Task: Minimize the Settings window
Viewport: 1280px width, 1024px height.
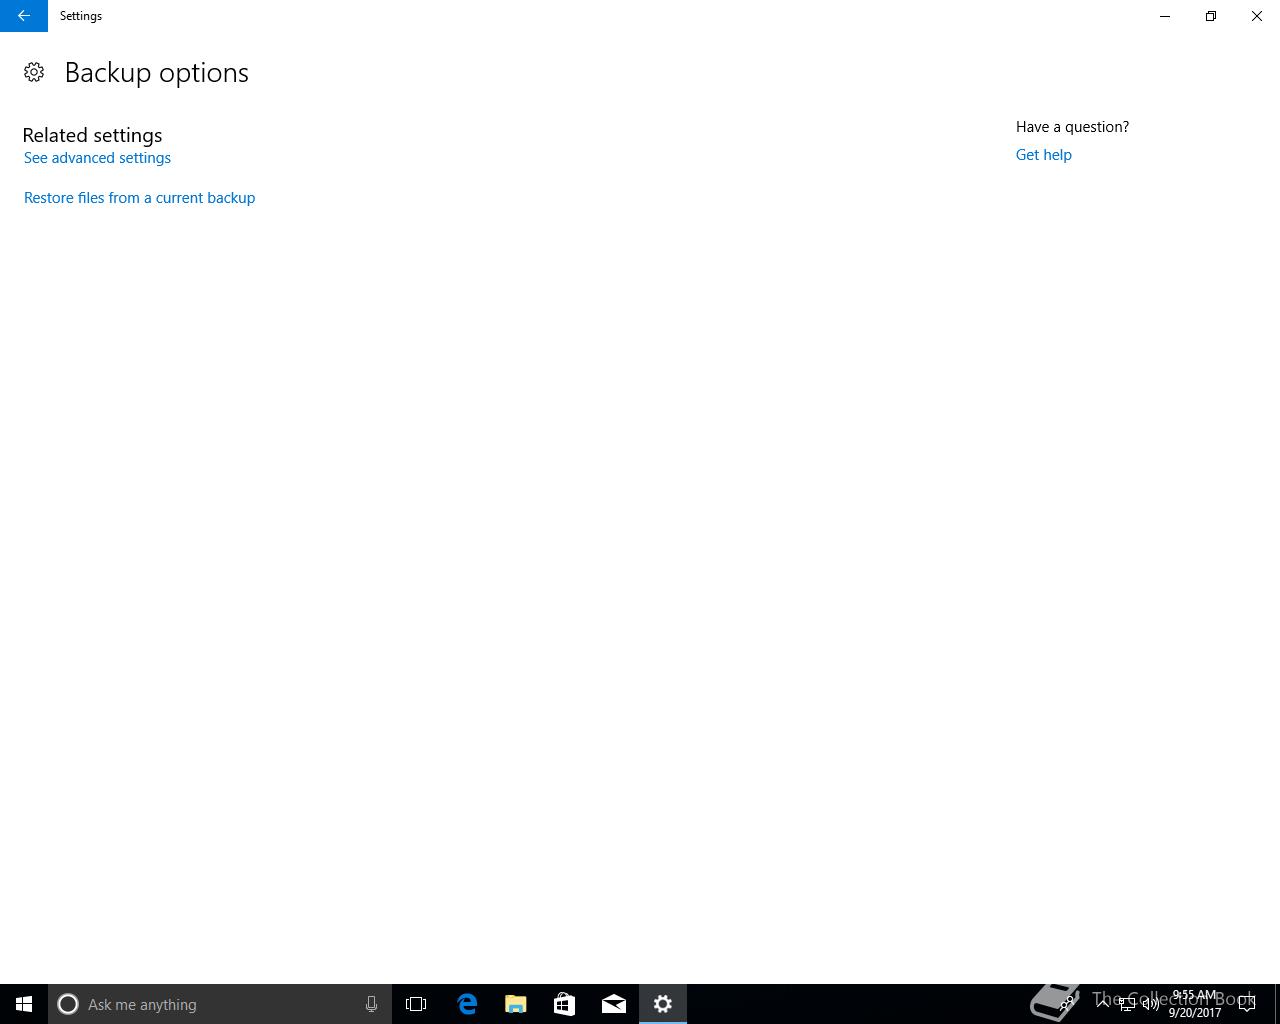Action: [1165, 16]
